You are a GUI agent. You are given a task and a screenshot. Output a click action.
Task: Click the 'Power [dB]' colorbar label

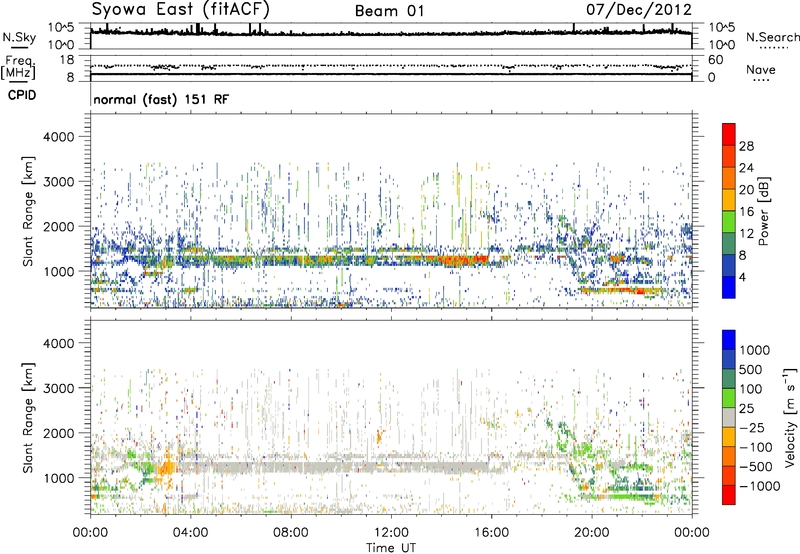click(x=764, y=211)
